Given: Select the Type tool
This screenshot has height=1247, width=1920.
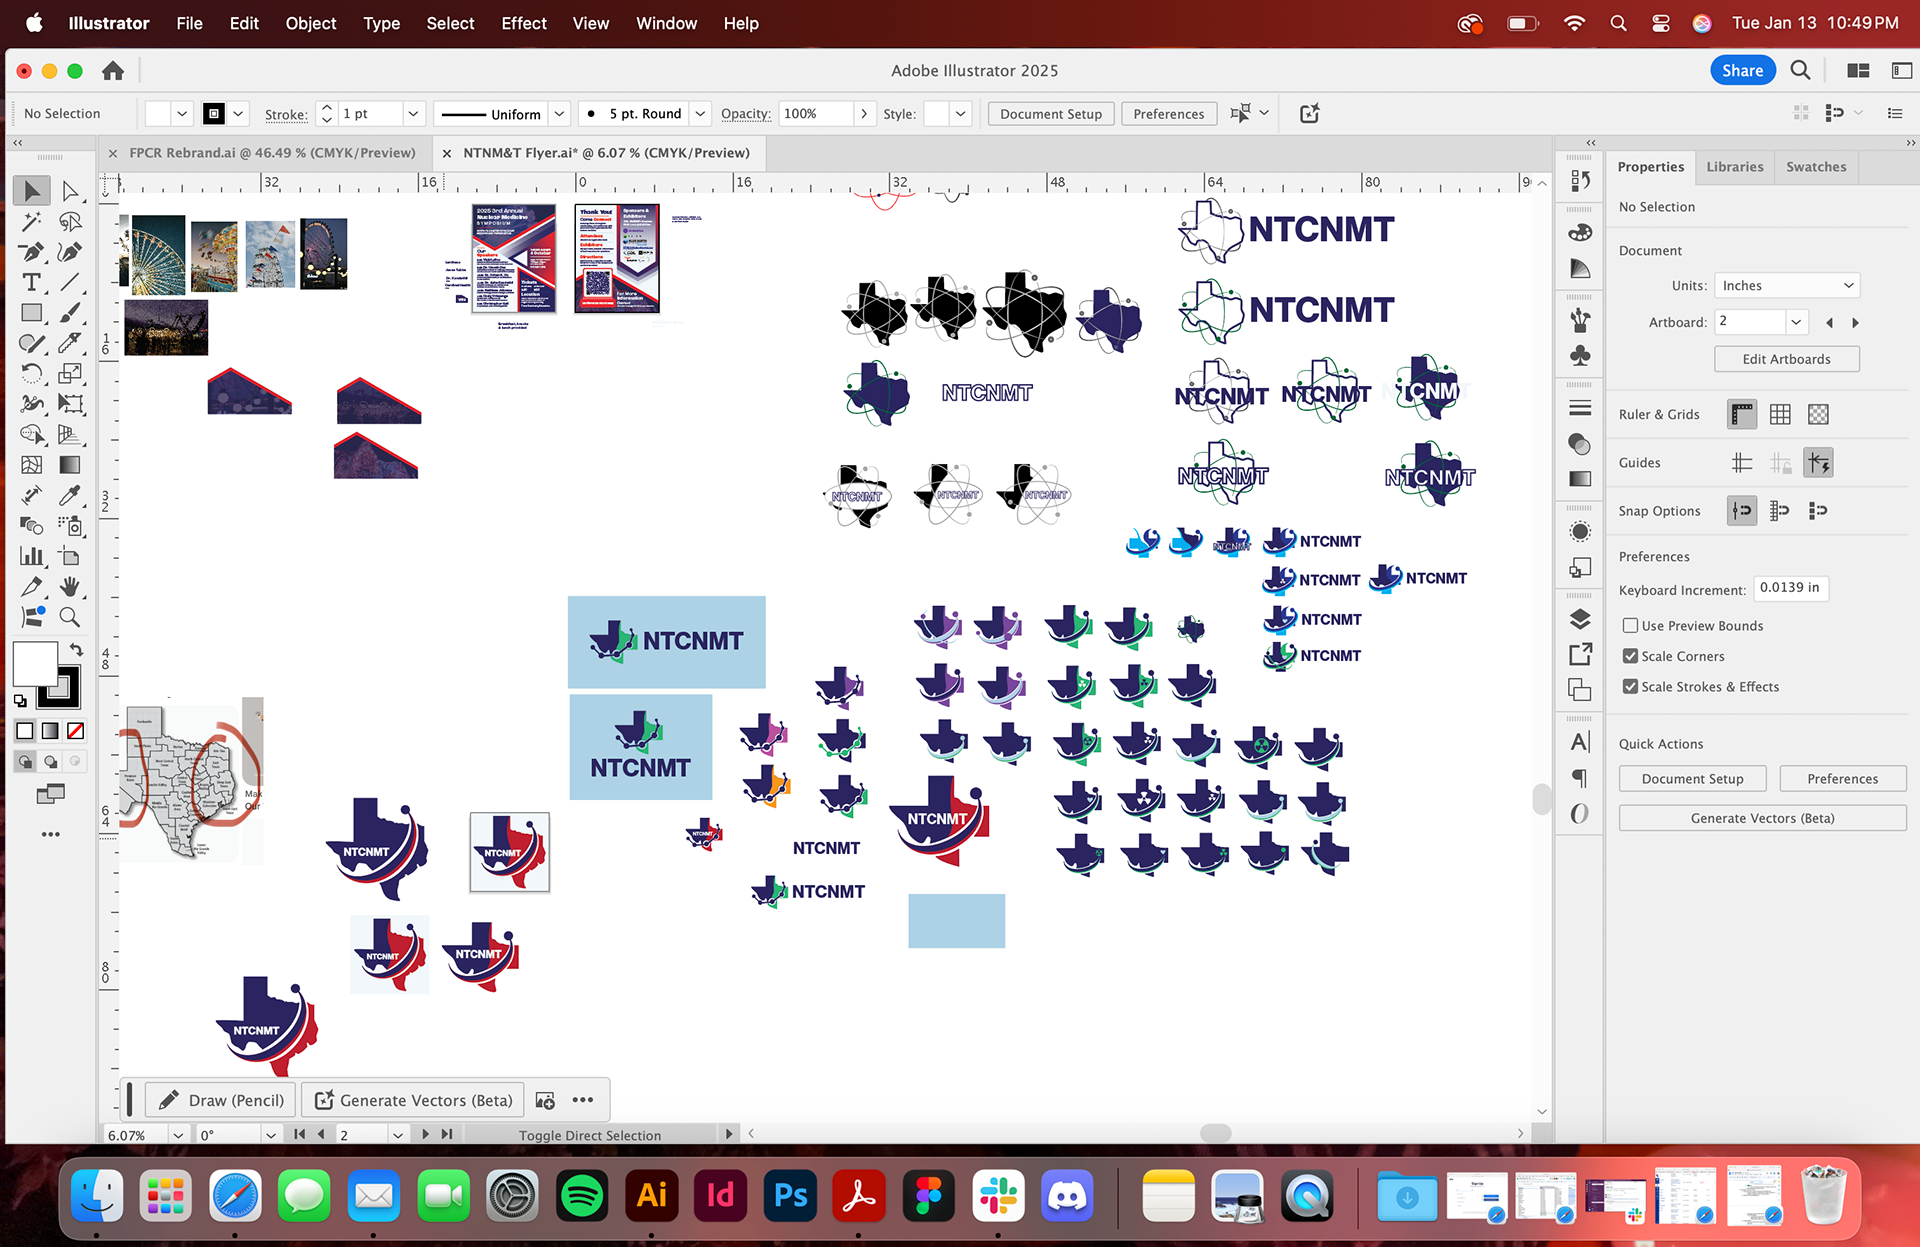Looking at the screenshot, I should click(32, 283).
